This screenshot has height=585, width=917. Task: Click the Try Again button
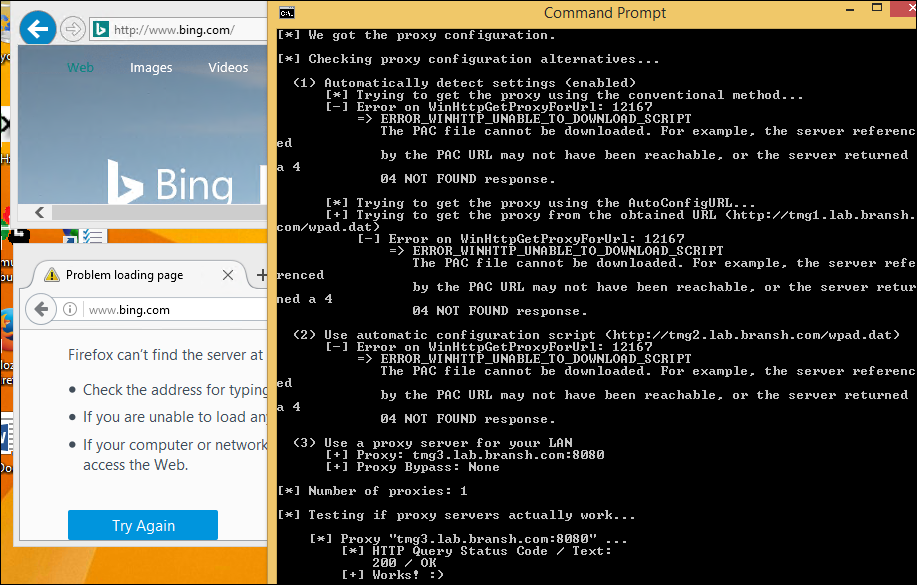[143, 525]
